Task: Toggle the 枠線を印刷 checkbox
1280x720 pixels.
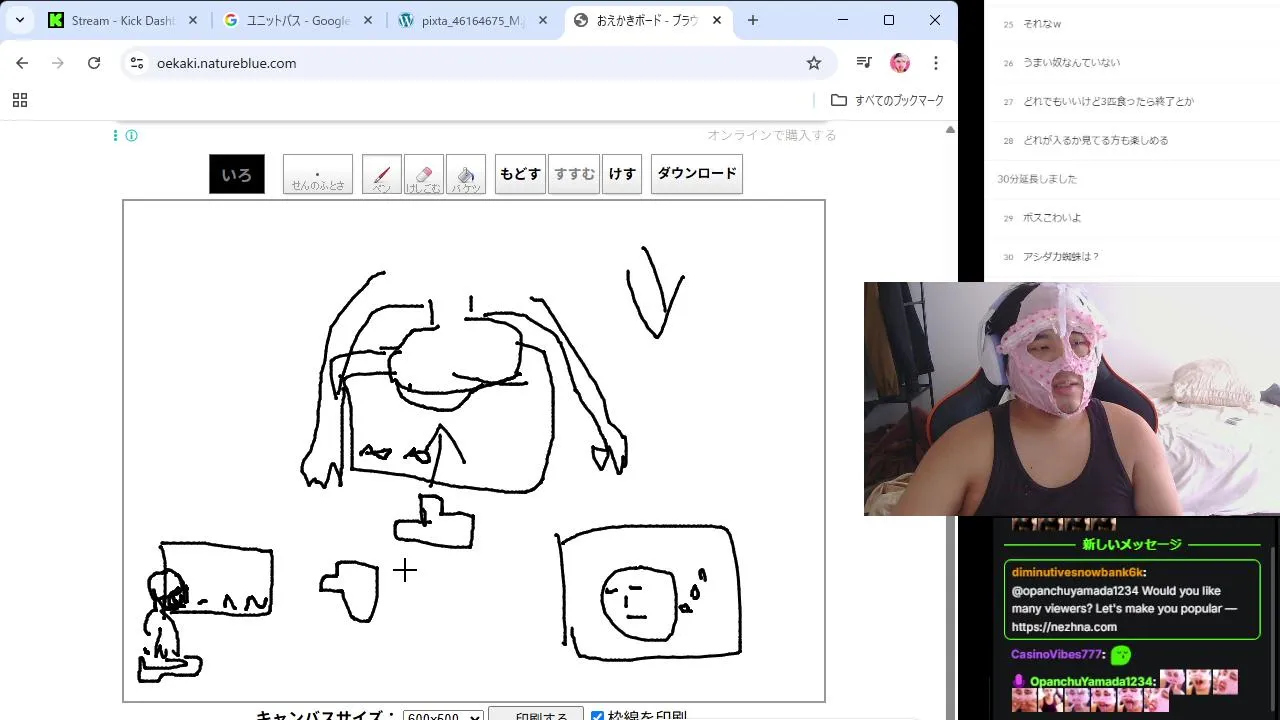Action: [x=597, y=716]
